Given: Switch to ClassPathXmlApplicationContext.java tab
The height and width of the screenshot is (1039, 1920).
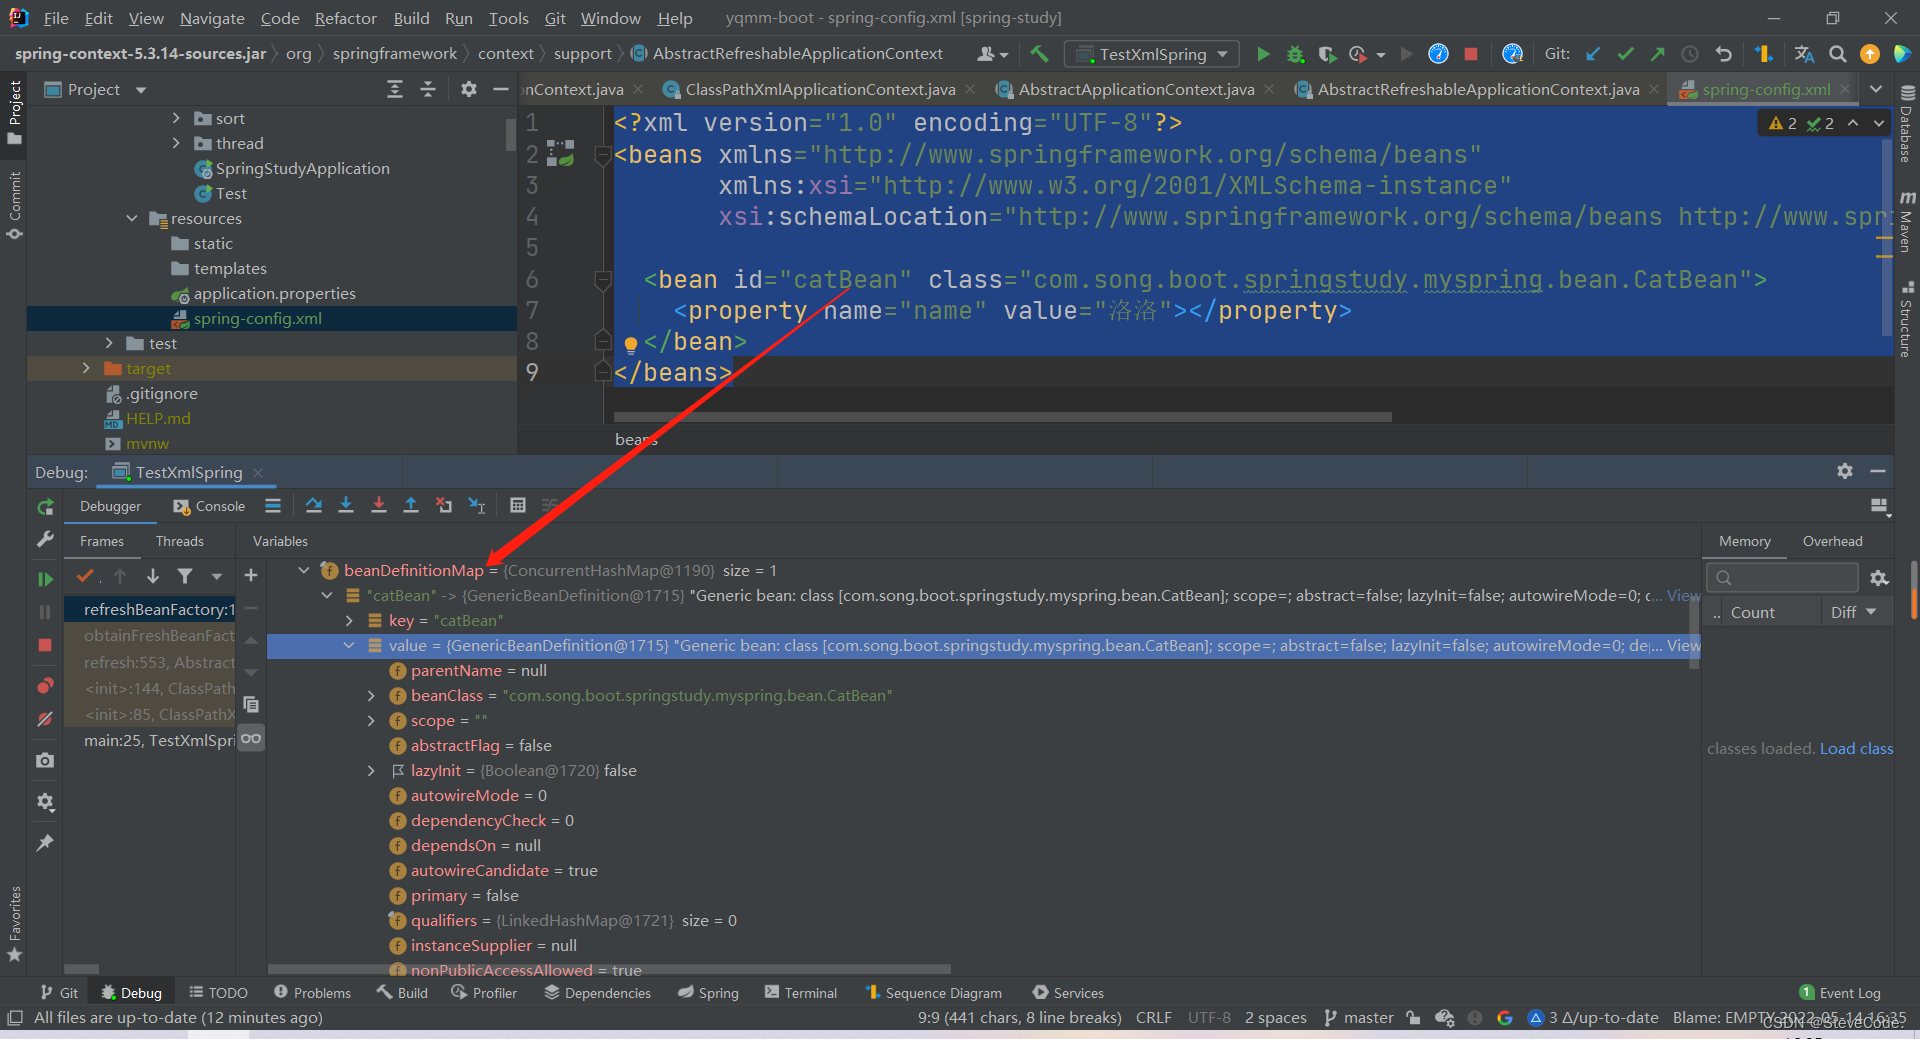Looking at the screenshot, I should pyautogui.click(x=820, y=90).
